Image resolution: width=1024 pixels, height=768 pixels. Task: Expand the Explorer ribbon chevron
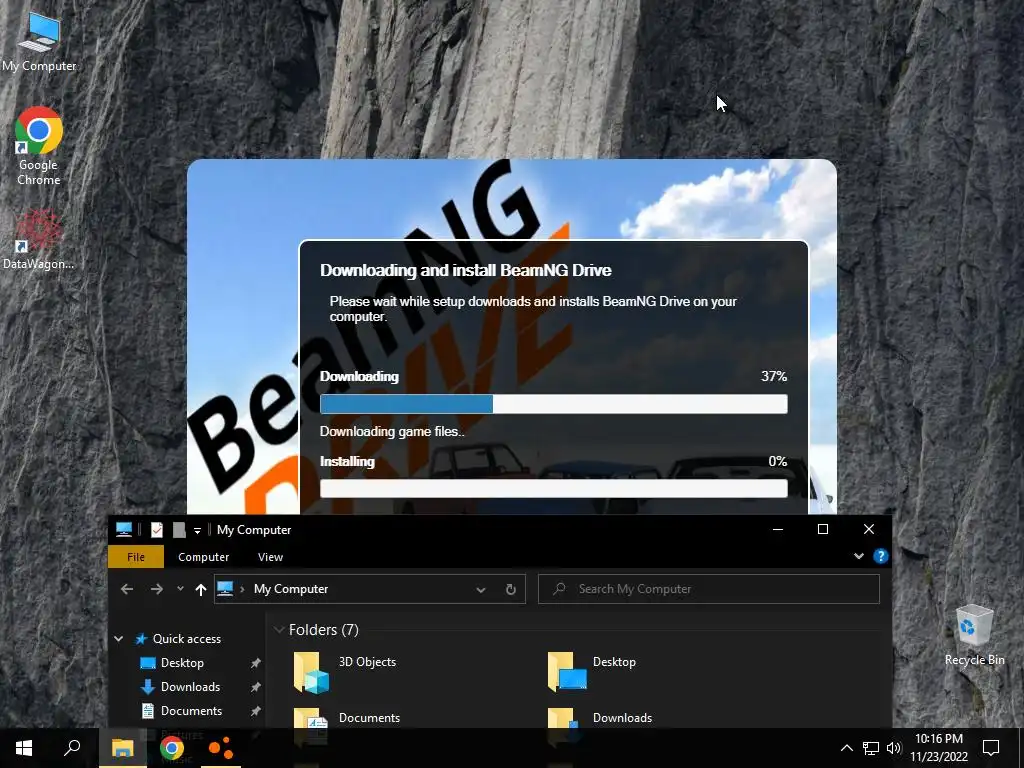pyautogui.click(x=859, y=556)
